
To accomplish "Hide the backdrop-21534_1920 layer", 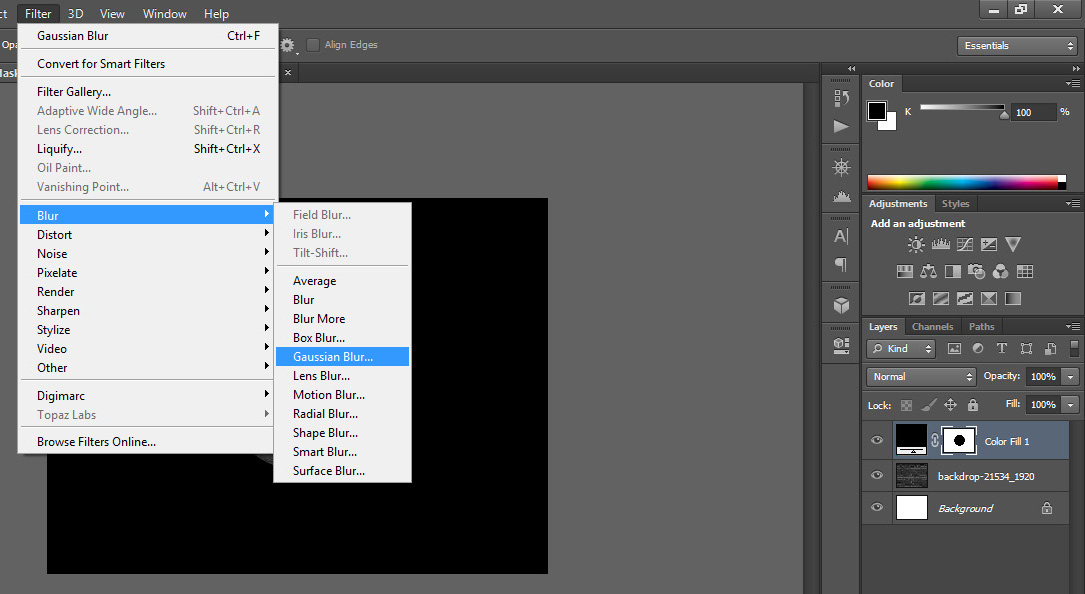I will click(x=877, y=475).
